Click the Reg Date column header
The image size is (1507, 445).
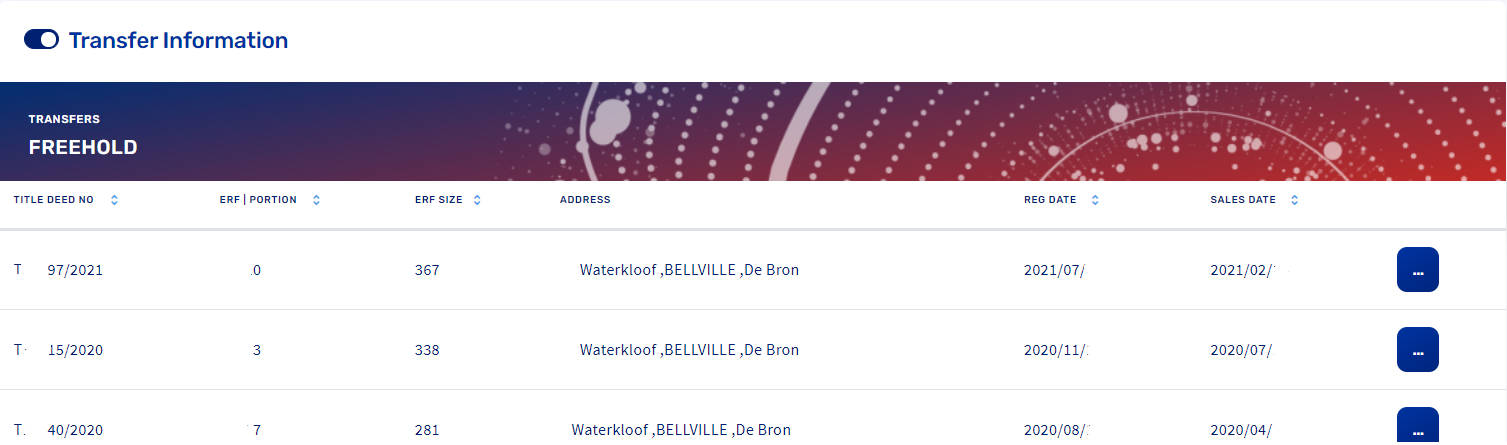[x=1050, y=200]
